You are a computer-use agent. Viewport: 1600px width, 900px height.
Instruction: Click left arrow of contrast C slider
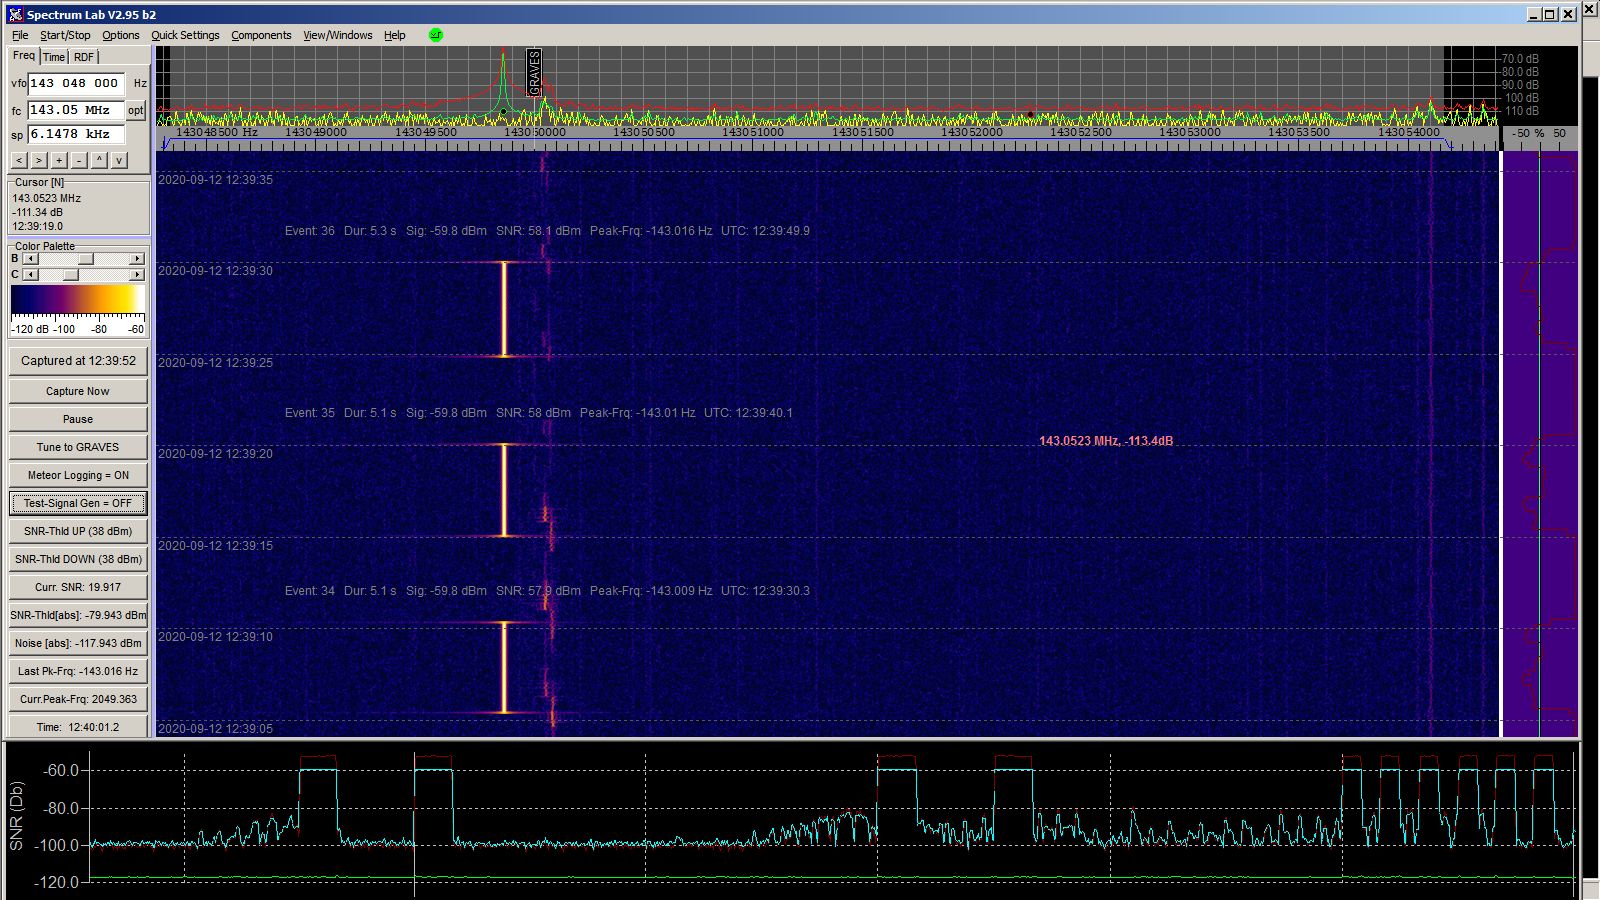click(x=30, y=274)
